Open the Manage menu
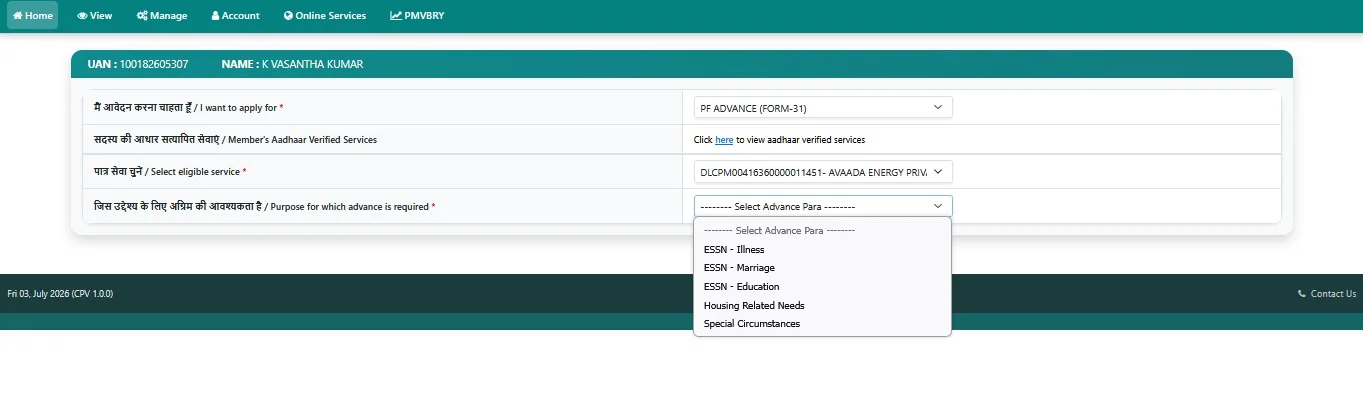Screen dimensions: 1363x401 162,15
